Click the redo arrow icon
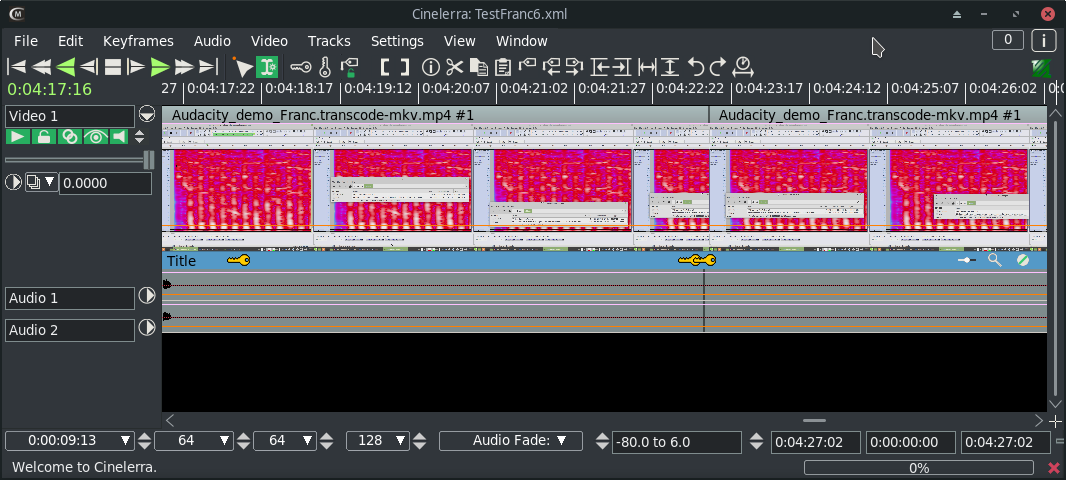The height and width of the screenshot is (480, 1066). click(x=718, y=67)
